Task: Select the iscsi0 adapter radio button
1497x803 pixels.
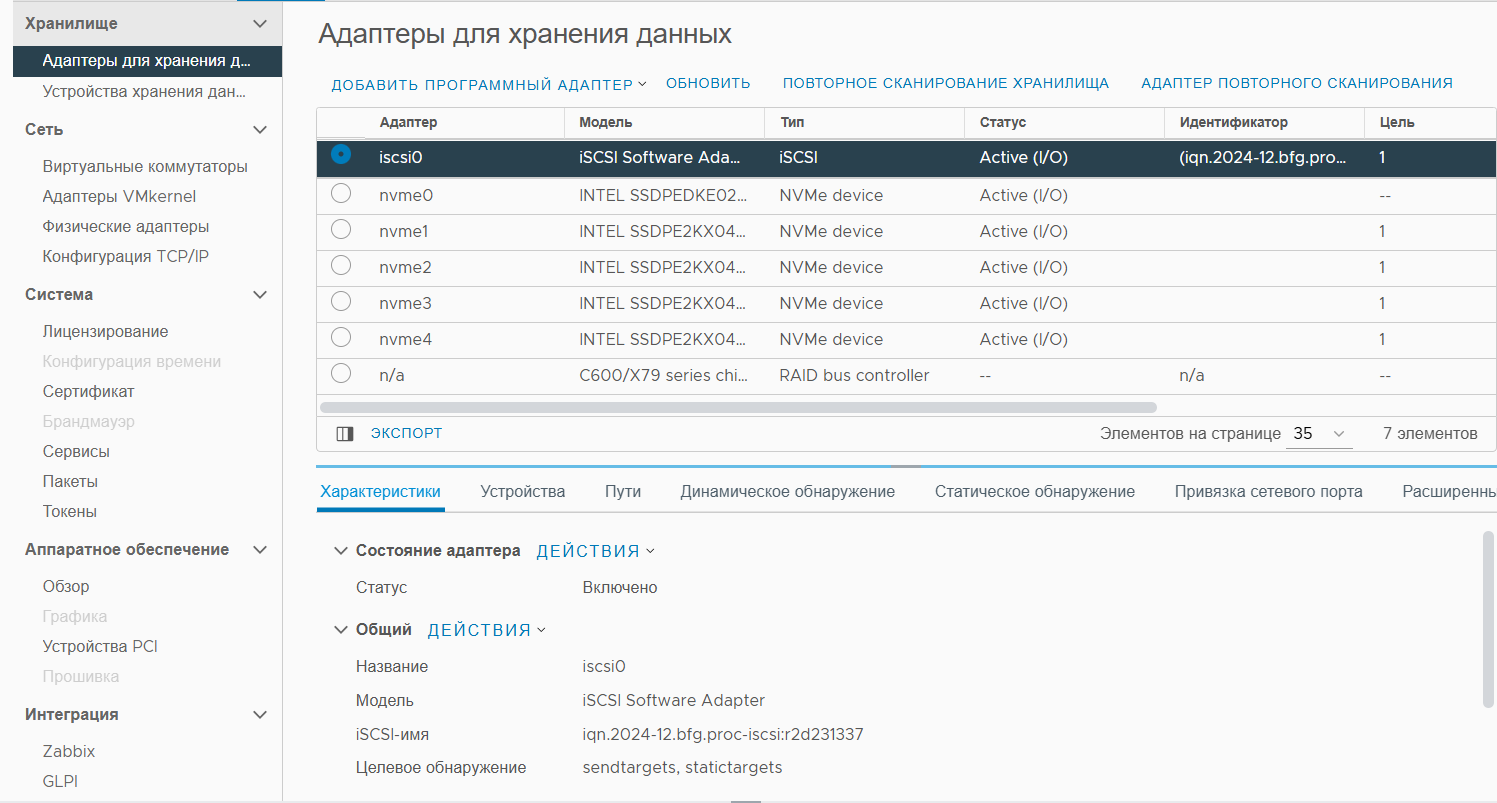Action: pos(341,156)
